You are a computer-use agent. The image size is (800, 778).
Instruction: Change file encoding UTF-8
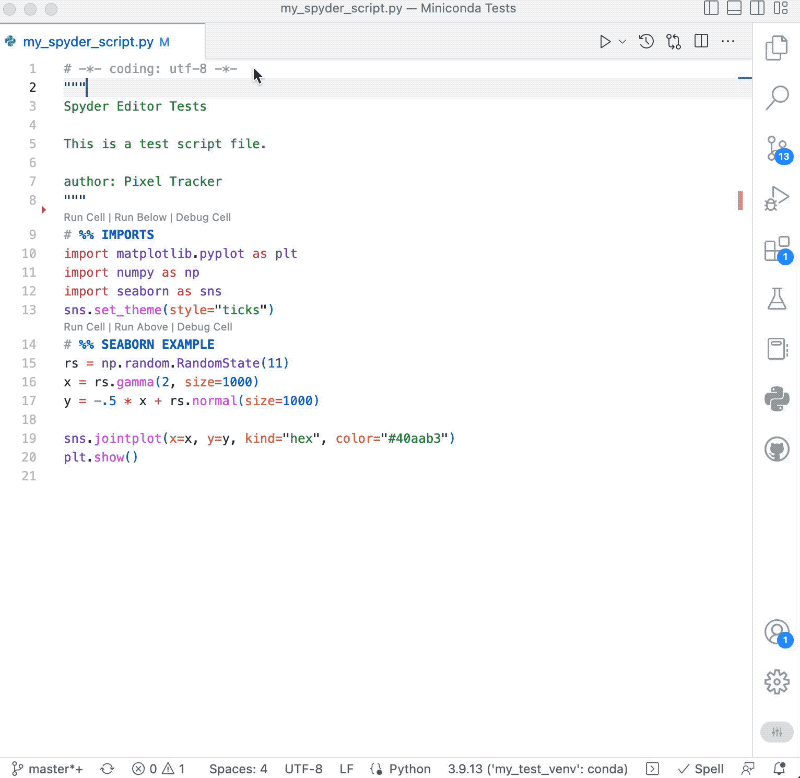[303, 769]
